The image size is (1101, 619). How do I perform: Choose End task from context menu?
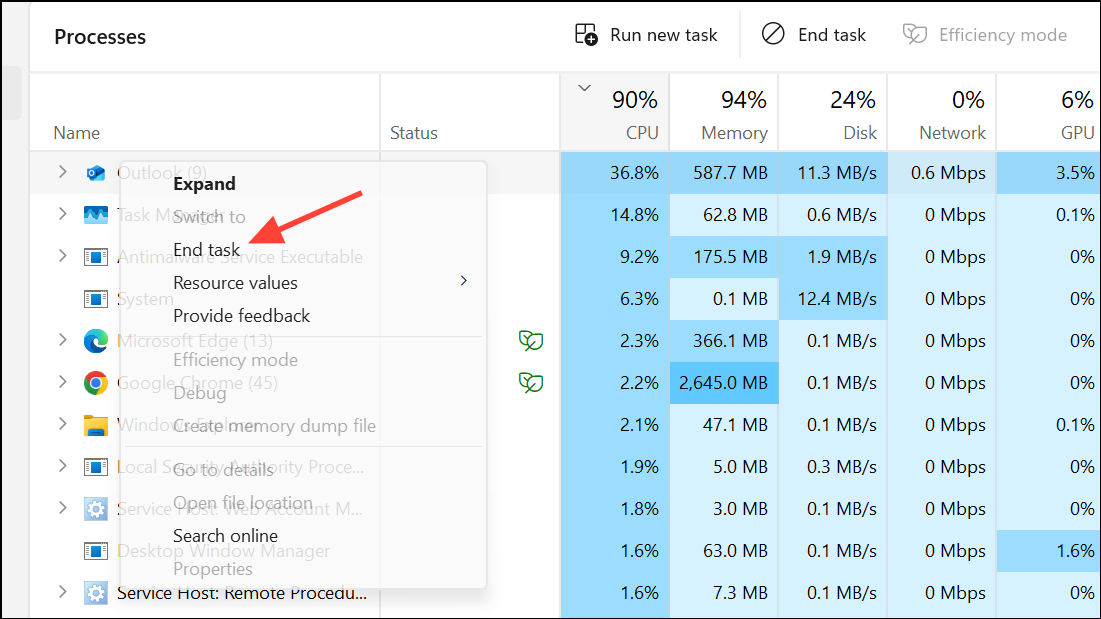tap(207, 250)
